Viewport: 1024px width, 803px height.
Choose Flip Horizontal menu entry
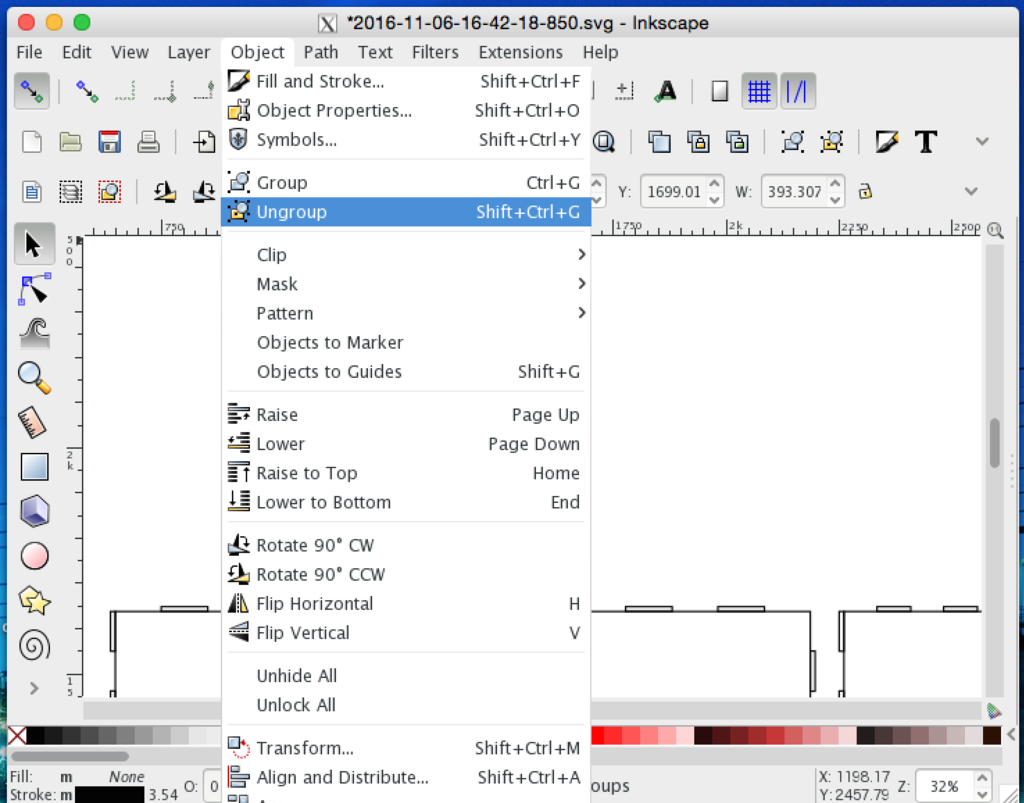(x=406, y=603)
